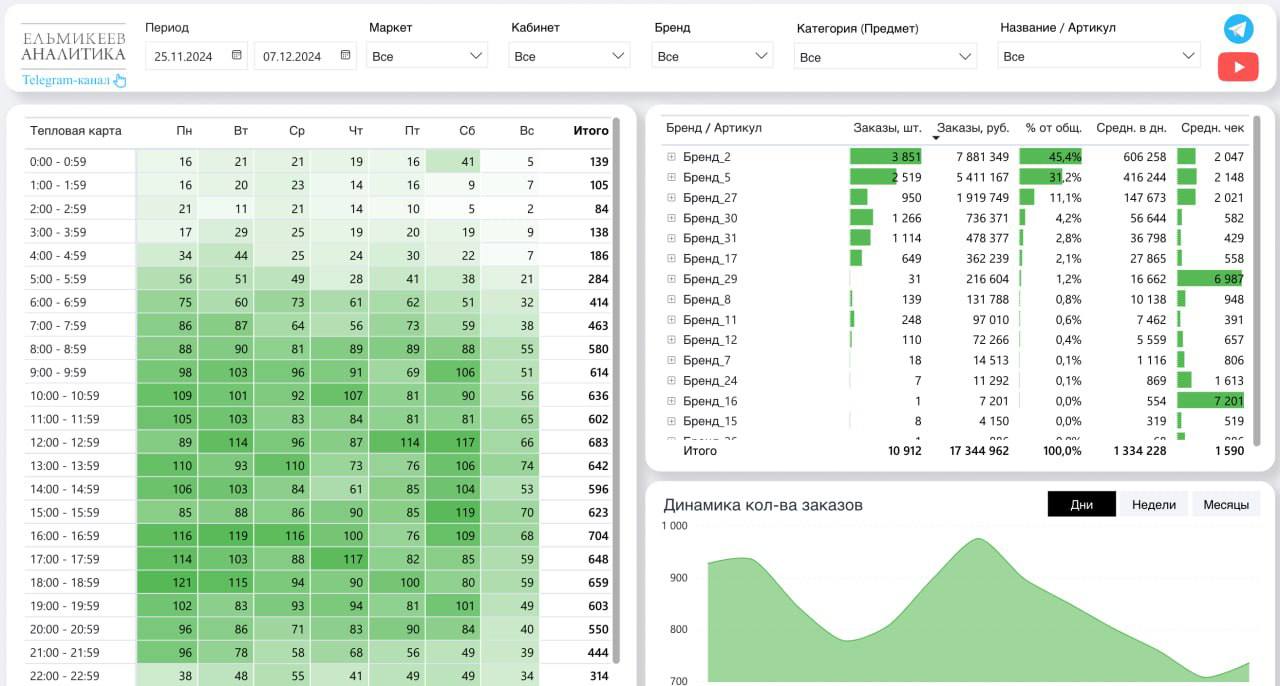This screenshot has height=686, width=1280.
Task: Click the 45,4% share bar
Action: (x=1051, y=157)
